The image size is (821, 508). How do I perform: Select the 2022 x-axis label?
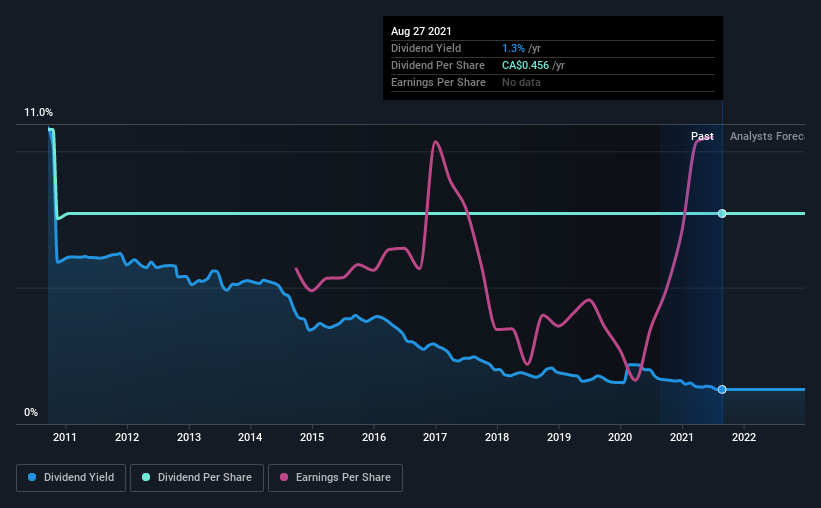(x=744, y=437)
